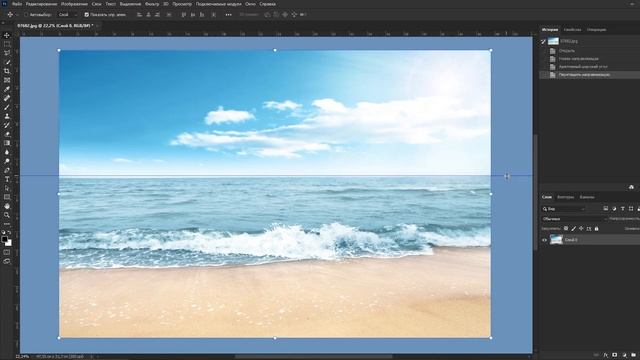Click the Quick Mask mode icon
640x360 pixels.
pos(7,252)
